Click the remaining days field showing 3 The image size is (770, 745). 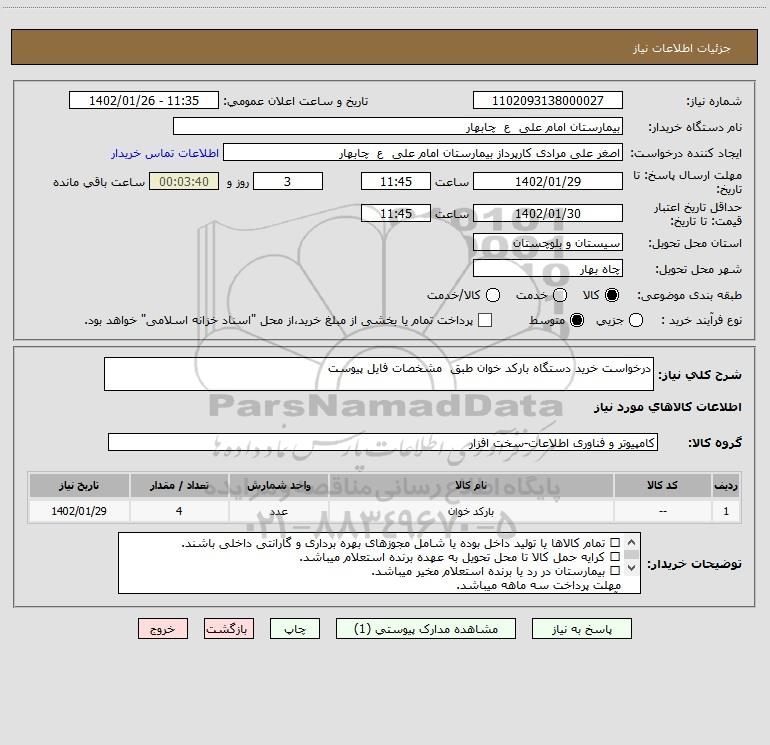pyautogui.click(x=288, y=181)
